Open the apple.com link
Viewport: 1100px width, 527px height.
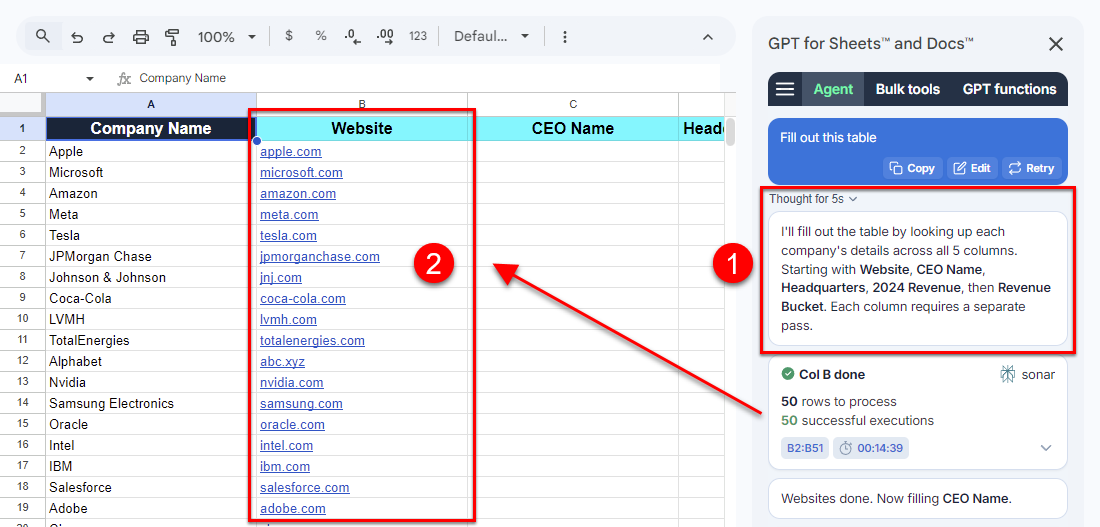tap(291, 152)
